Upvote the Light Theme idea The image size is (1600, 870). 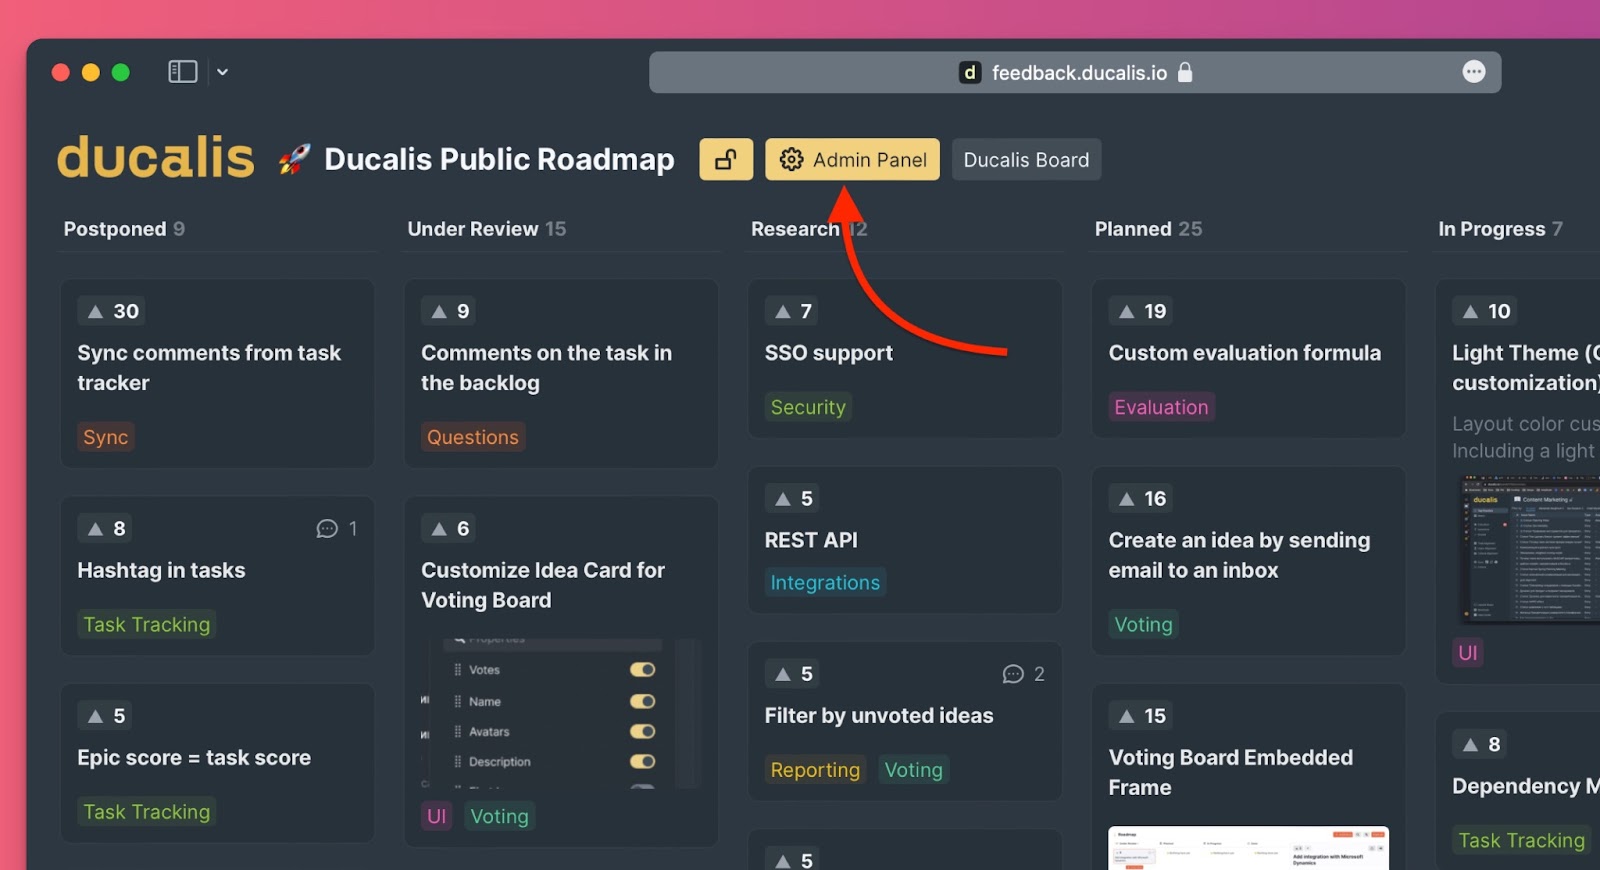coord(1485,311)
